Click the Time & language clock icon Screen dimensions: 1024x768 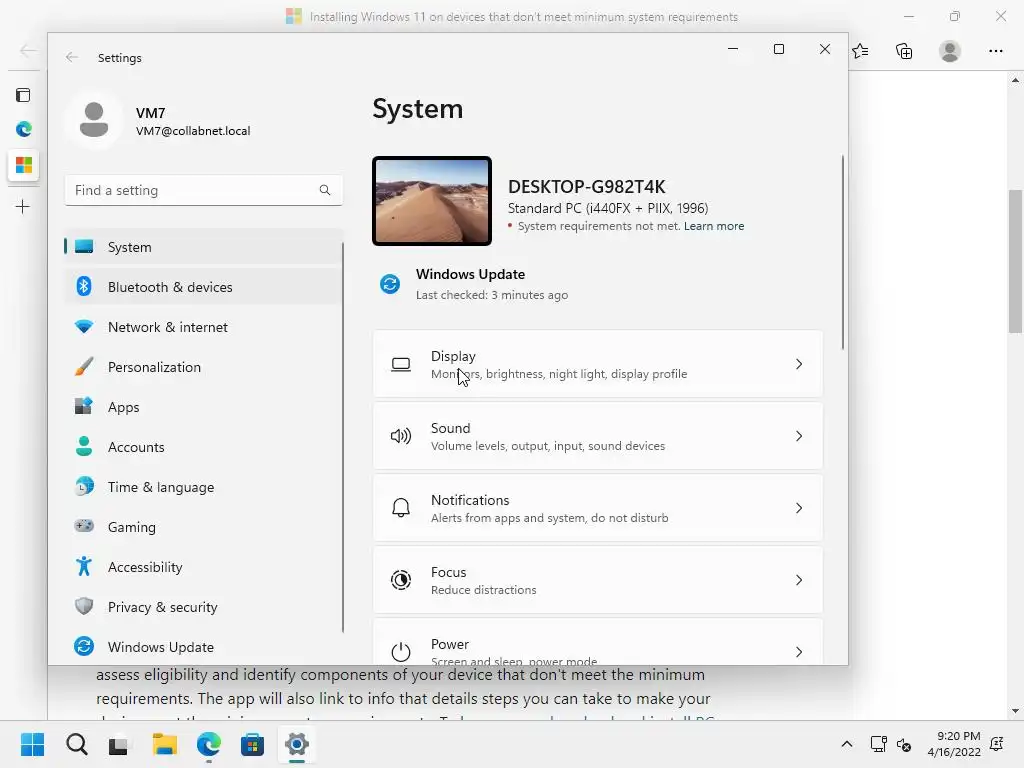point(84,487)
